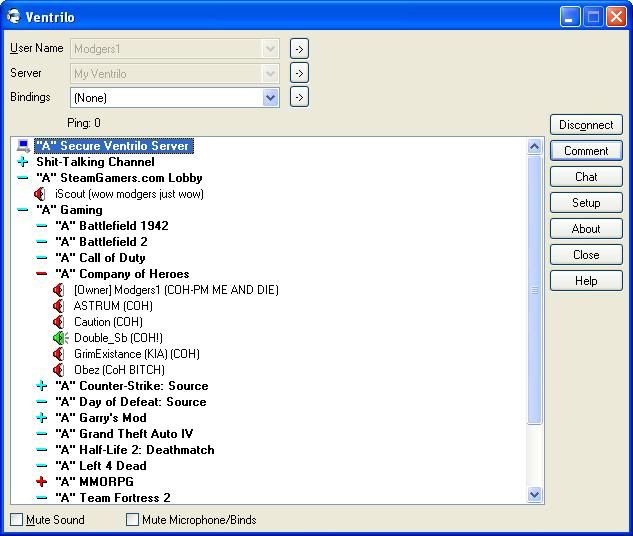Click the channel list vertical scrollbar thumb
Viewport: 633px width, 536px height.
click(x=534, y=290)
